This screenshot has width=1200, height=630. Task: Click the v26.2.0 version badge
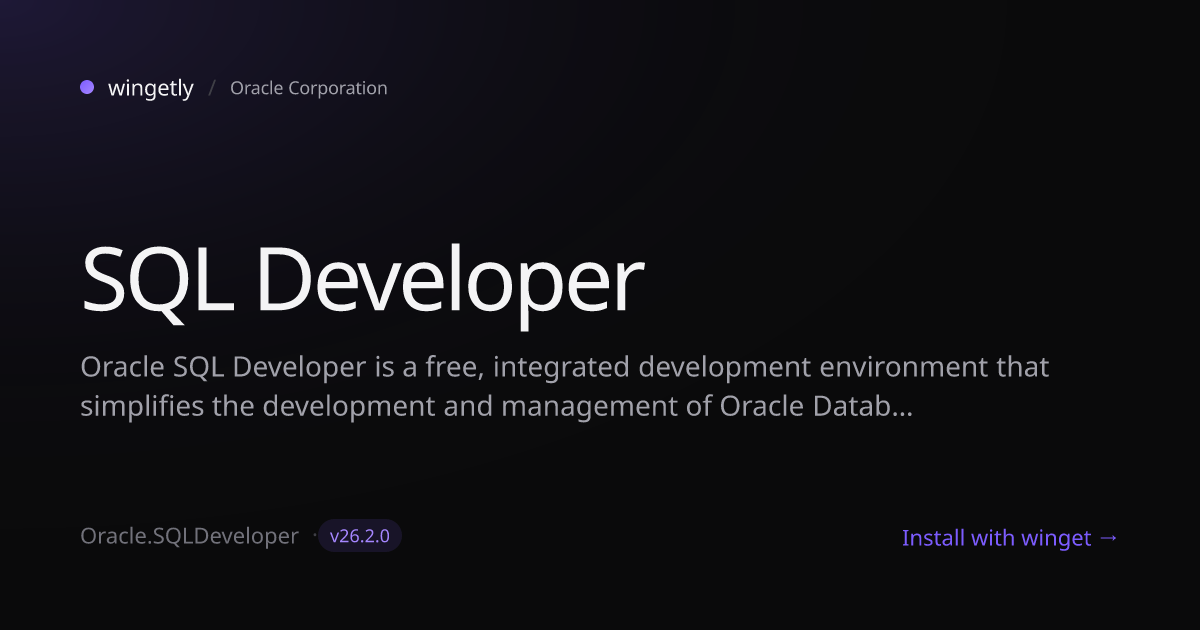tap(360, 536)
